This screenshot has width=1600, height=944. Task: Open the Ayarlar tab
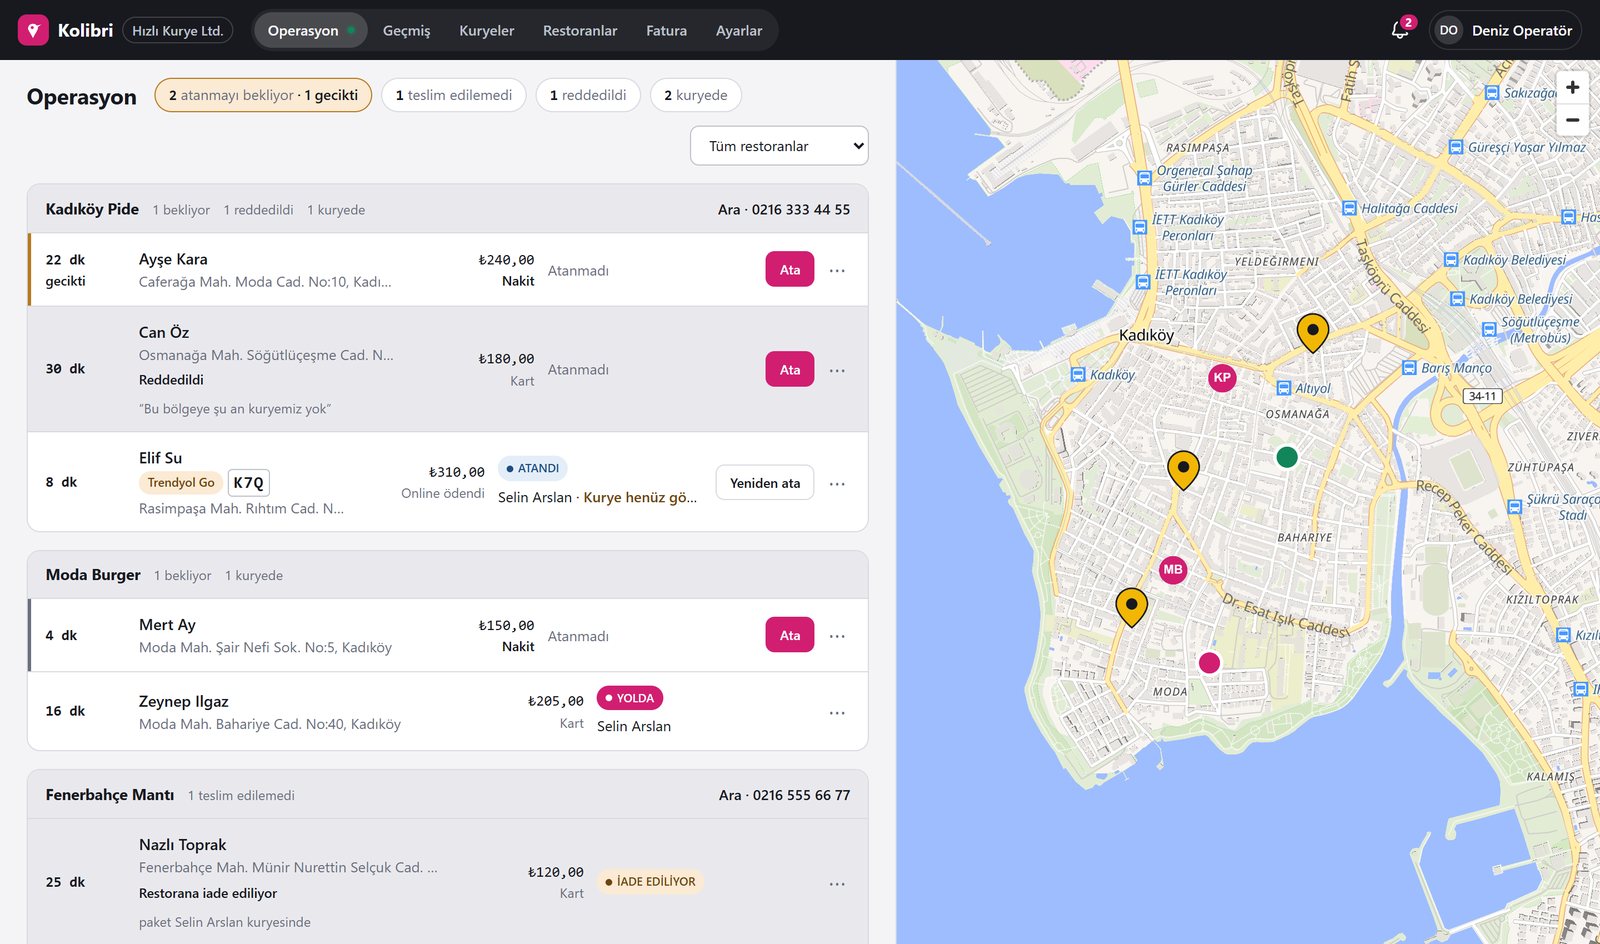(739, 30)
